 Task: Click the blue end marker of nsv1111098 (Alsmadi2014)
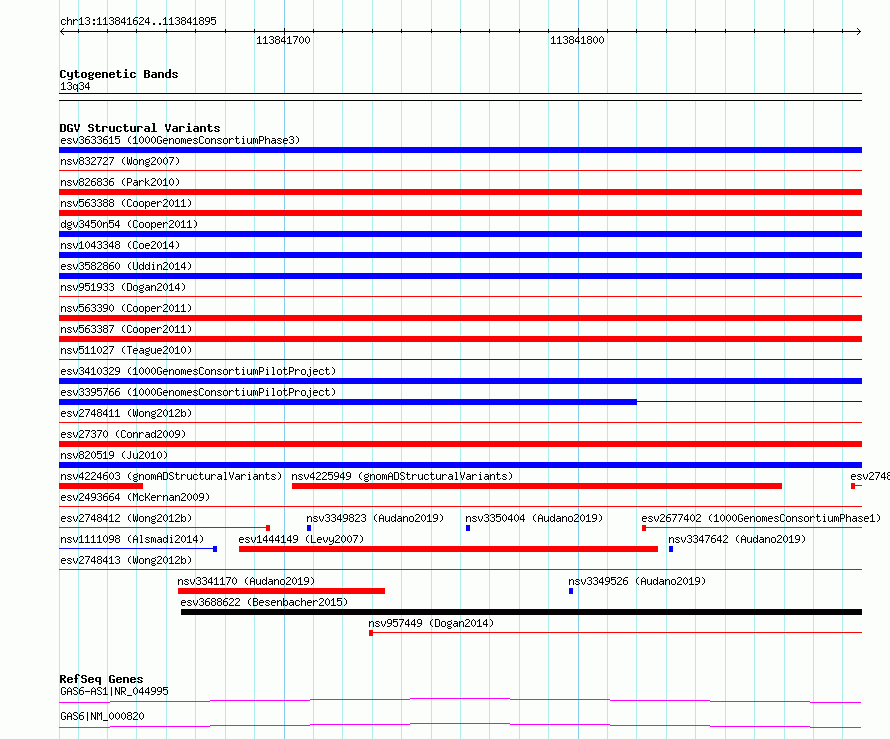(215, 549)
